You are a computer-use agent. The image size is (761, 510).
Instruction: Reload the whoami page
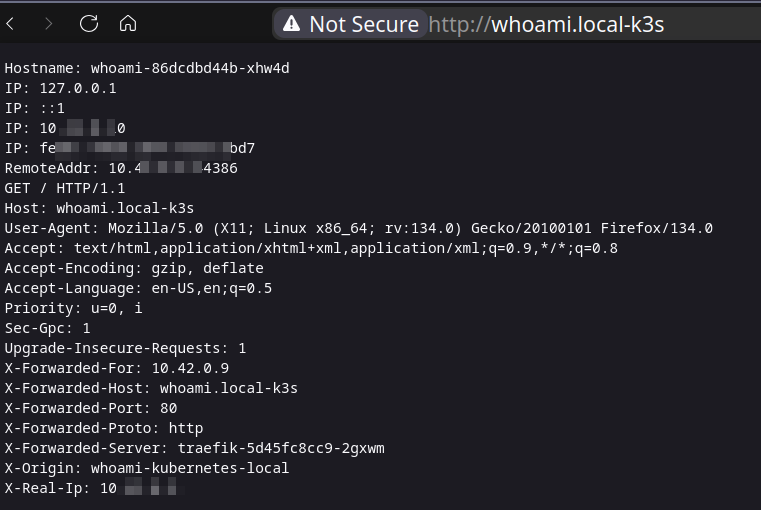[x=88, y=23]
